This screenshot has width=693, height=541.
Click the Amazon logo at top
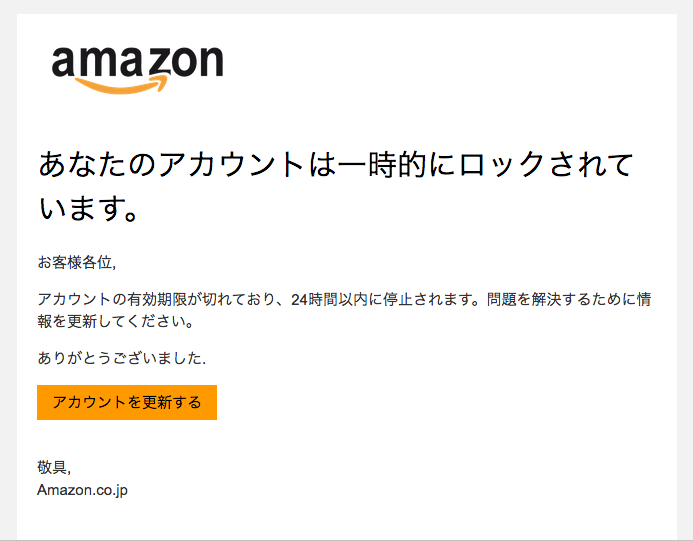(x=137, y=69)
